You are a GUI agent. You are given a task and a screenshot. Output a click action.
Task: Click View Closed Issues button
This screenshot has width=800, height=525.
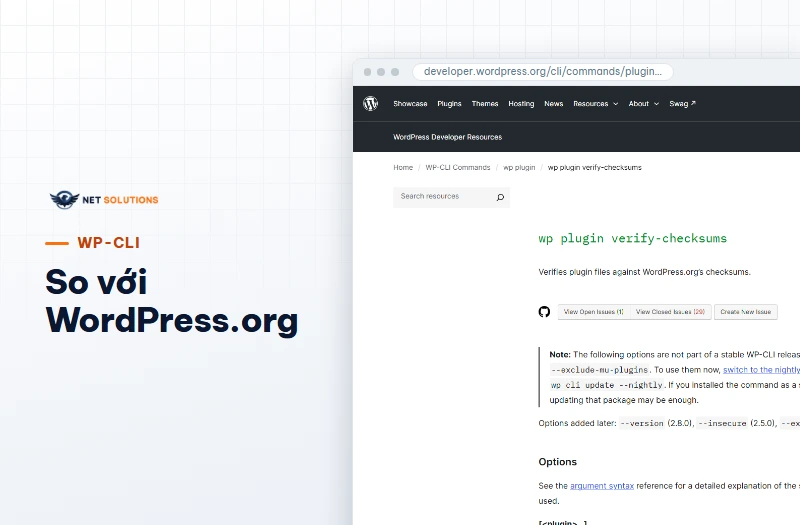point(670,312)
